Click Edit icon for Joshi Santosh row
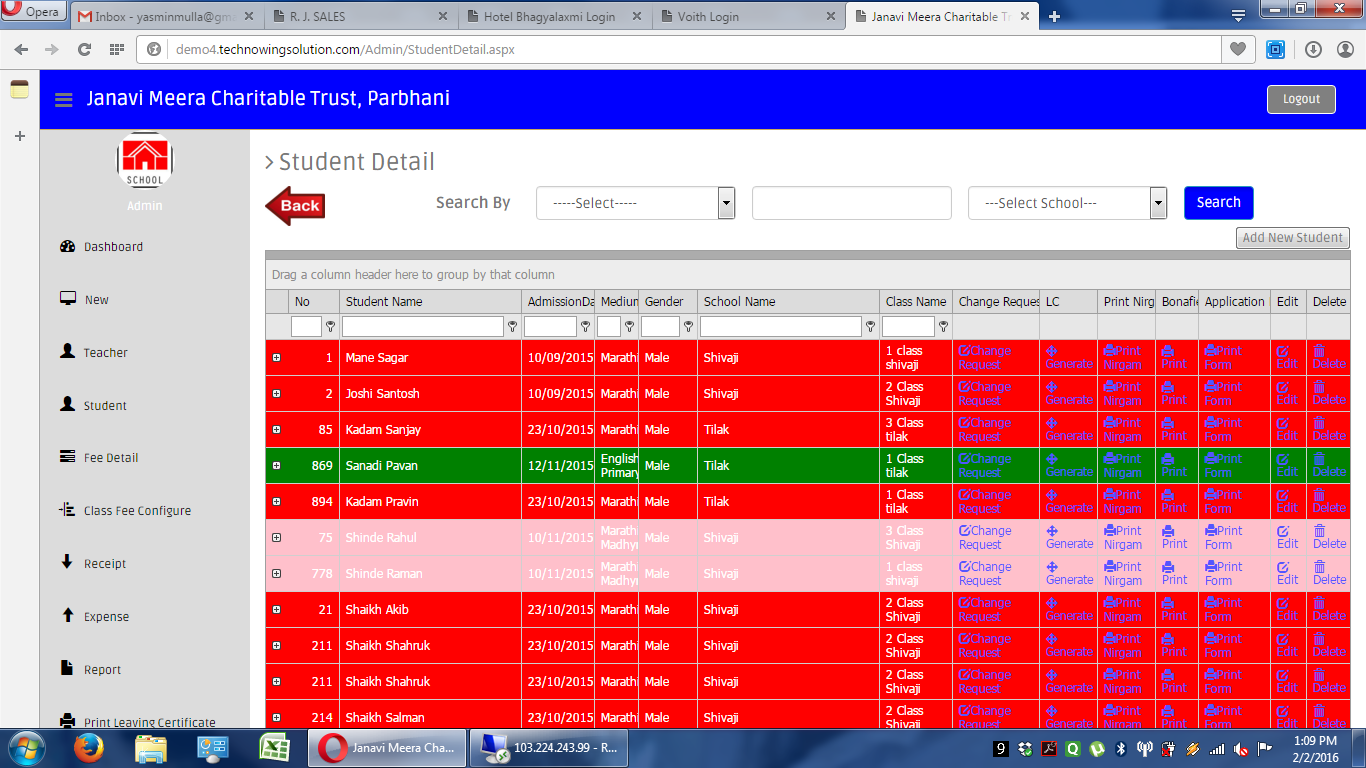Screen dimensions: 1366x768 (x=1283, y=387)
